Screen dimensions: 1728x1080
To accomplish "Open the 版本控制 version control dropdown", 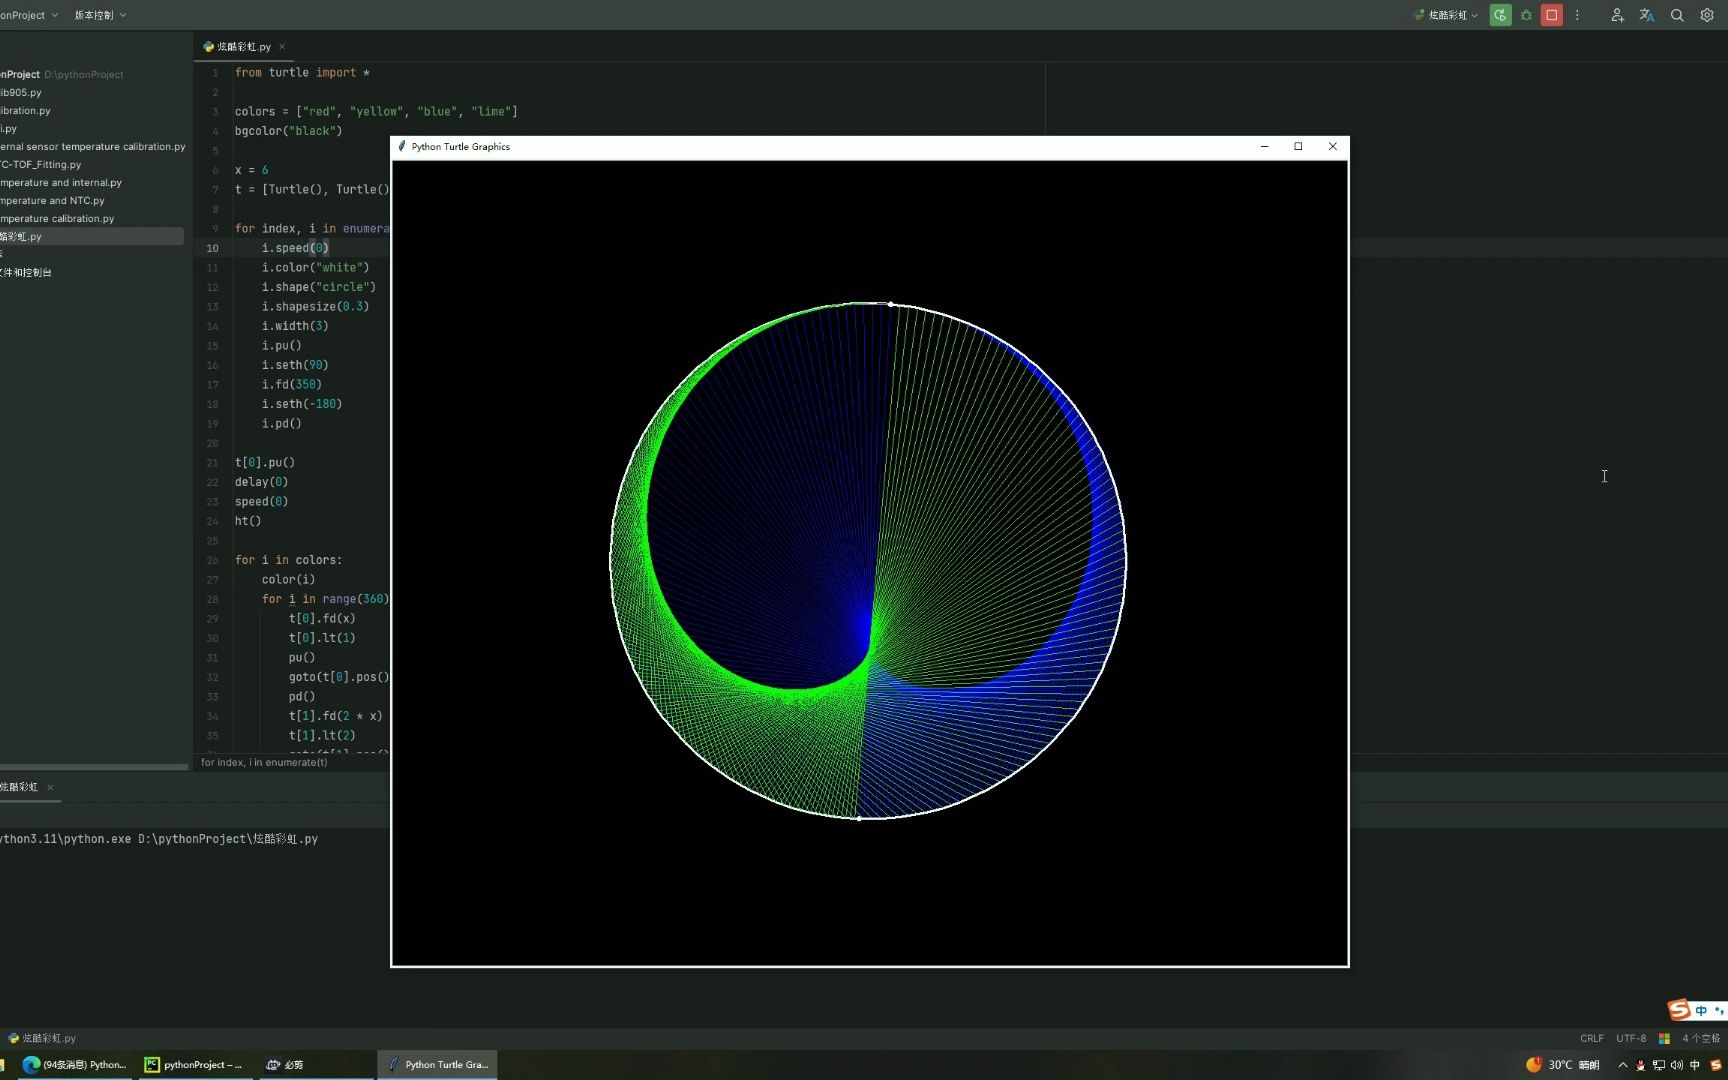I will (x=100, y=15).
